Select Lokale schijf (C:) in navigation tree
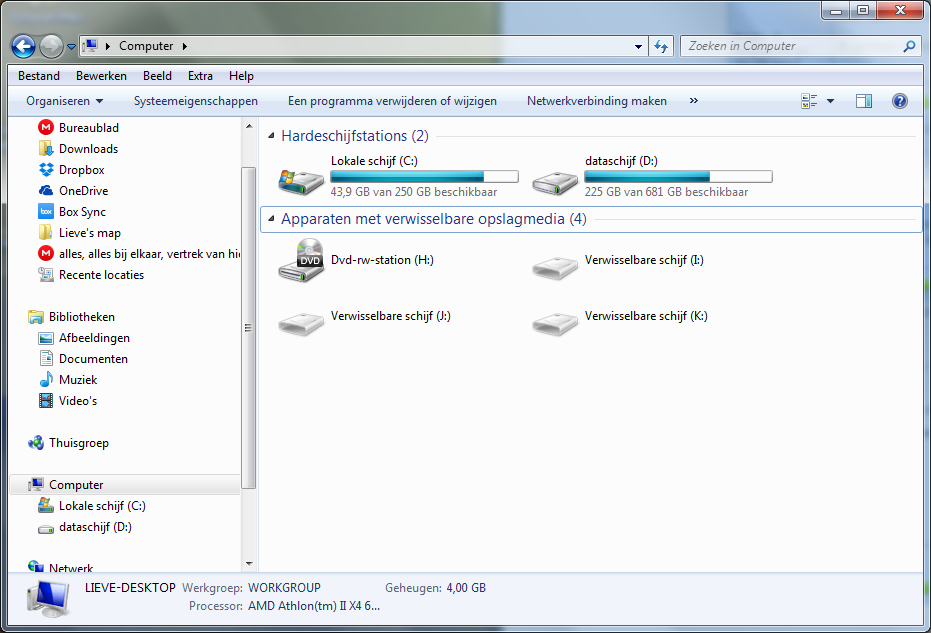Viewport: 931px width, 633px height. pyautogui.click(x=102, y=506)
